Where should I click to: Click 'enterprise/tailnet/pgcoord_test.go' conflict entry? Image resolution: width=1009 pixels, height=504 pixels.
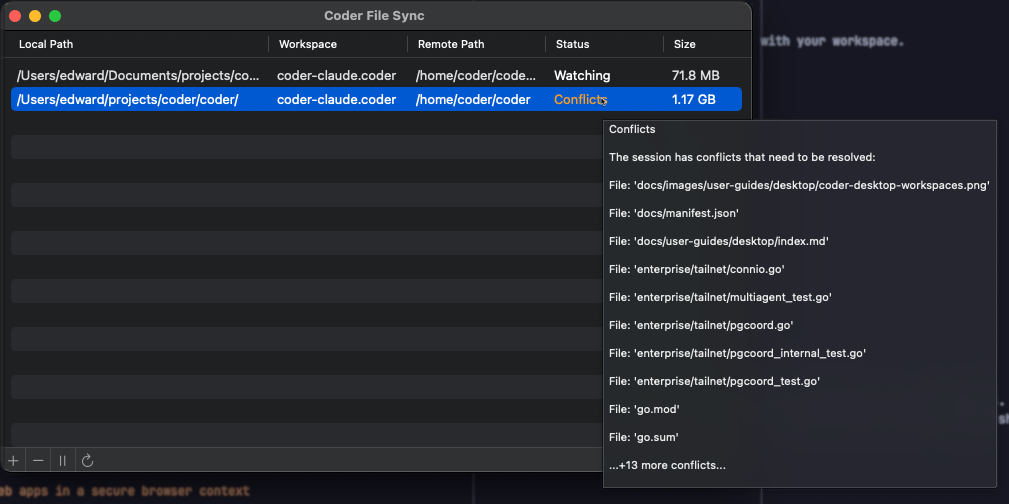coord(714,381)
